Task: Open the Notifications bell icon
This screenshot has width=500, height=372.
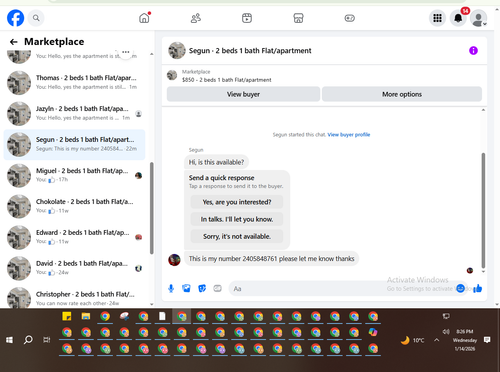Action: 458,18
